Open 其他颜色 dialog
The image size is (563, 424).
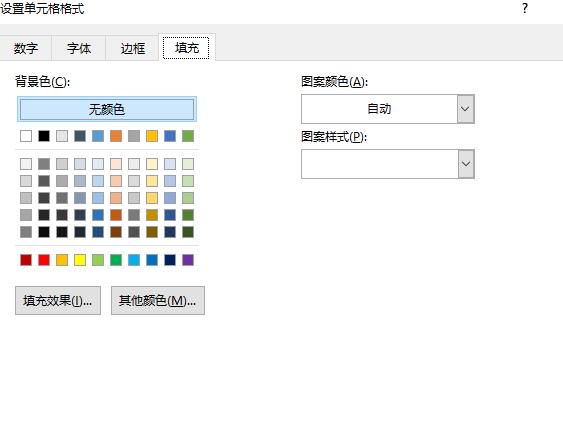[x=158, y=300]
